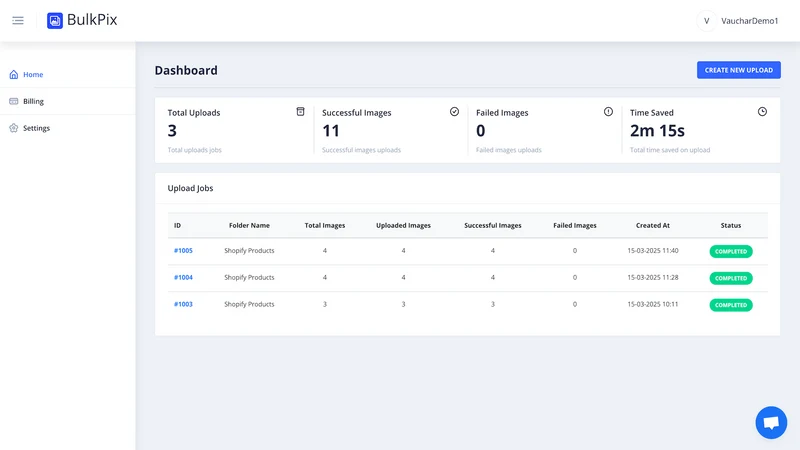
Task: Click Completed badge for job #1005
Action: click(731, 252)
